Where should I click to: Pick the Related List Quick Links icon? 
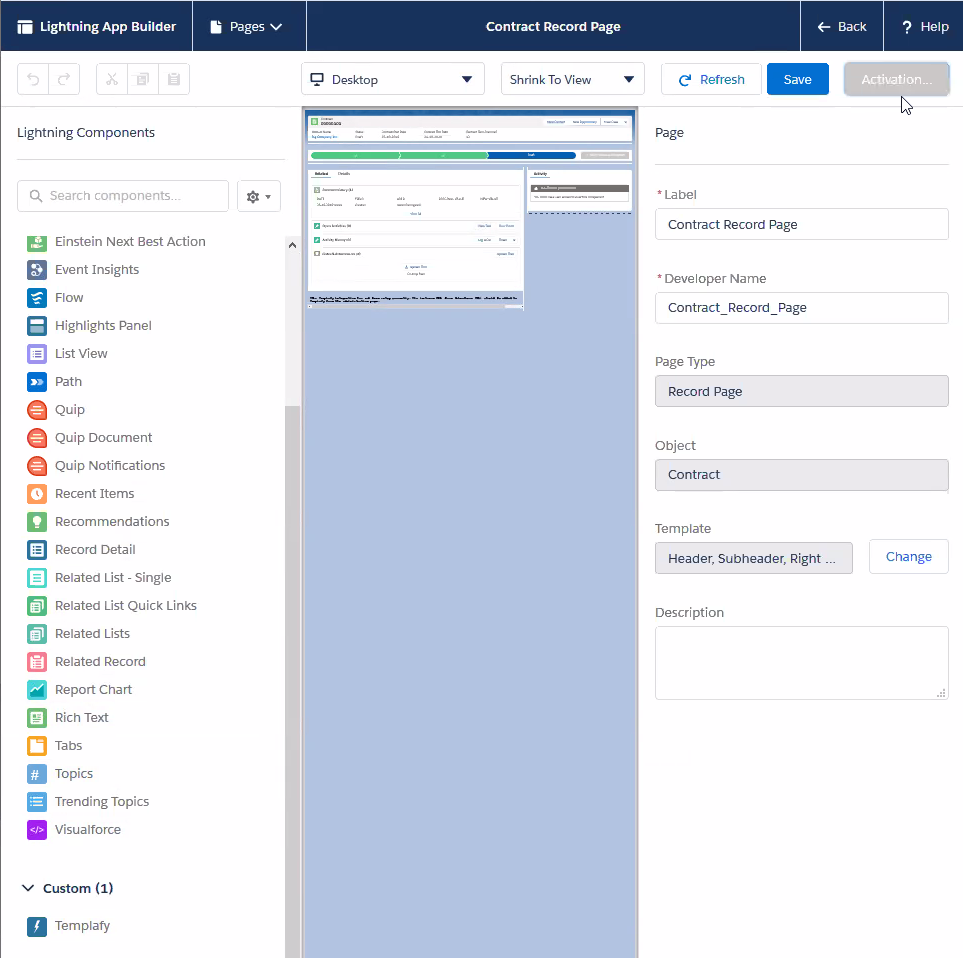click(x=37, y=606)
